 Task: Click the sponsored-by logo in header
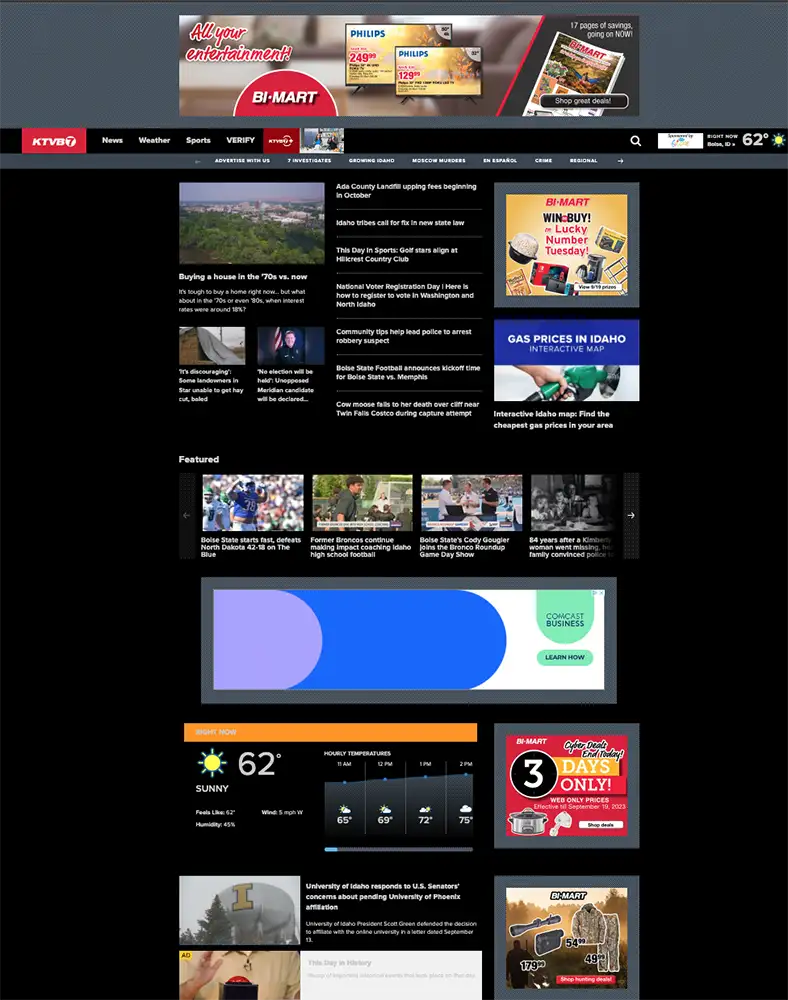pos(680,140)
